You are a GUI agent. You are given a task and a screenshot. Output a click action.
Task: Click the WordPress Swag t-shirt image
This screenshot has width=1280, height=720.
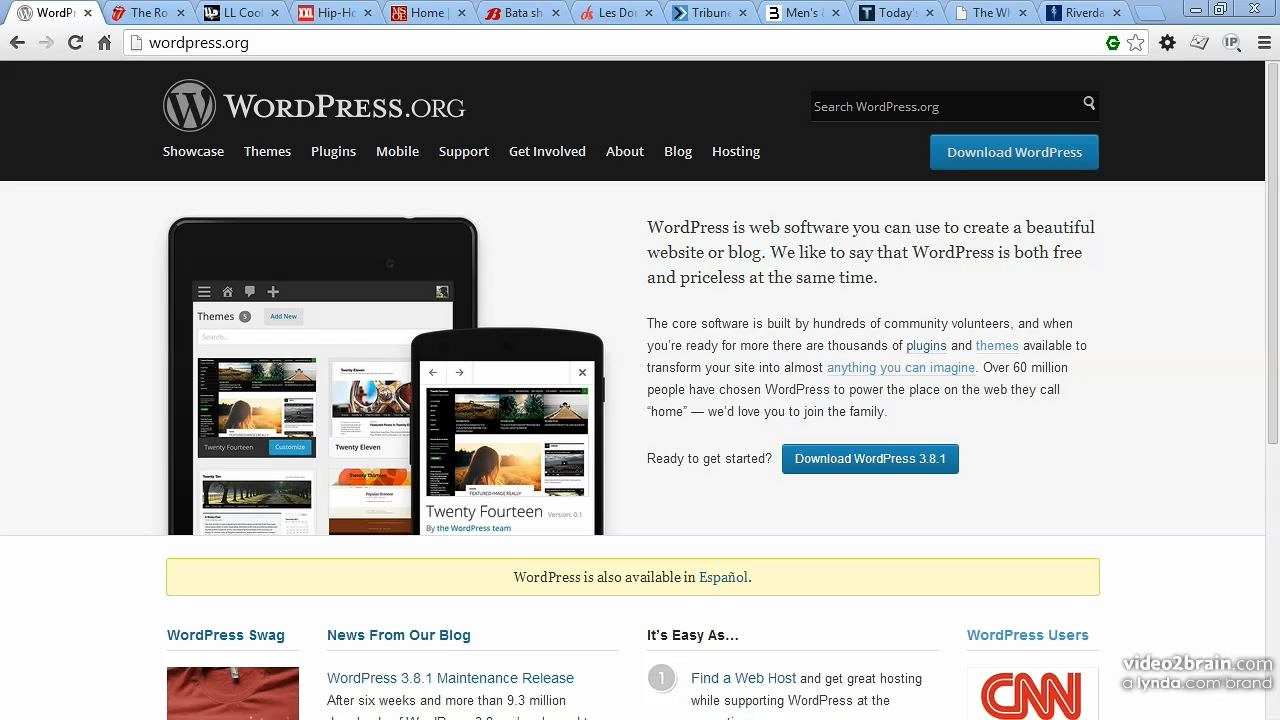[x=233, y=694]
